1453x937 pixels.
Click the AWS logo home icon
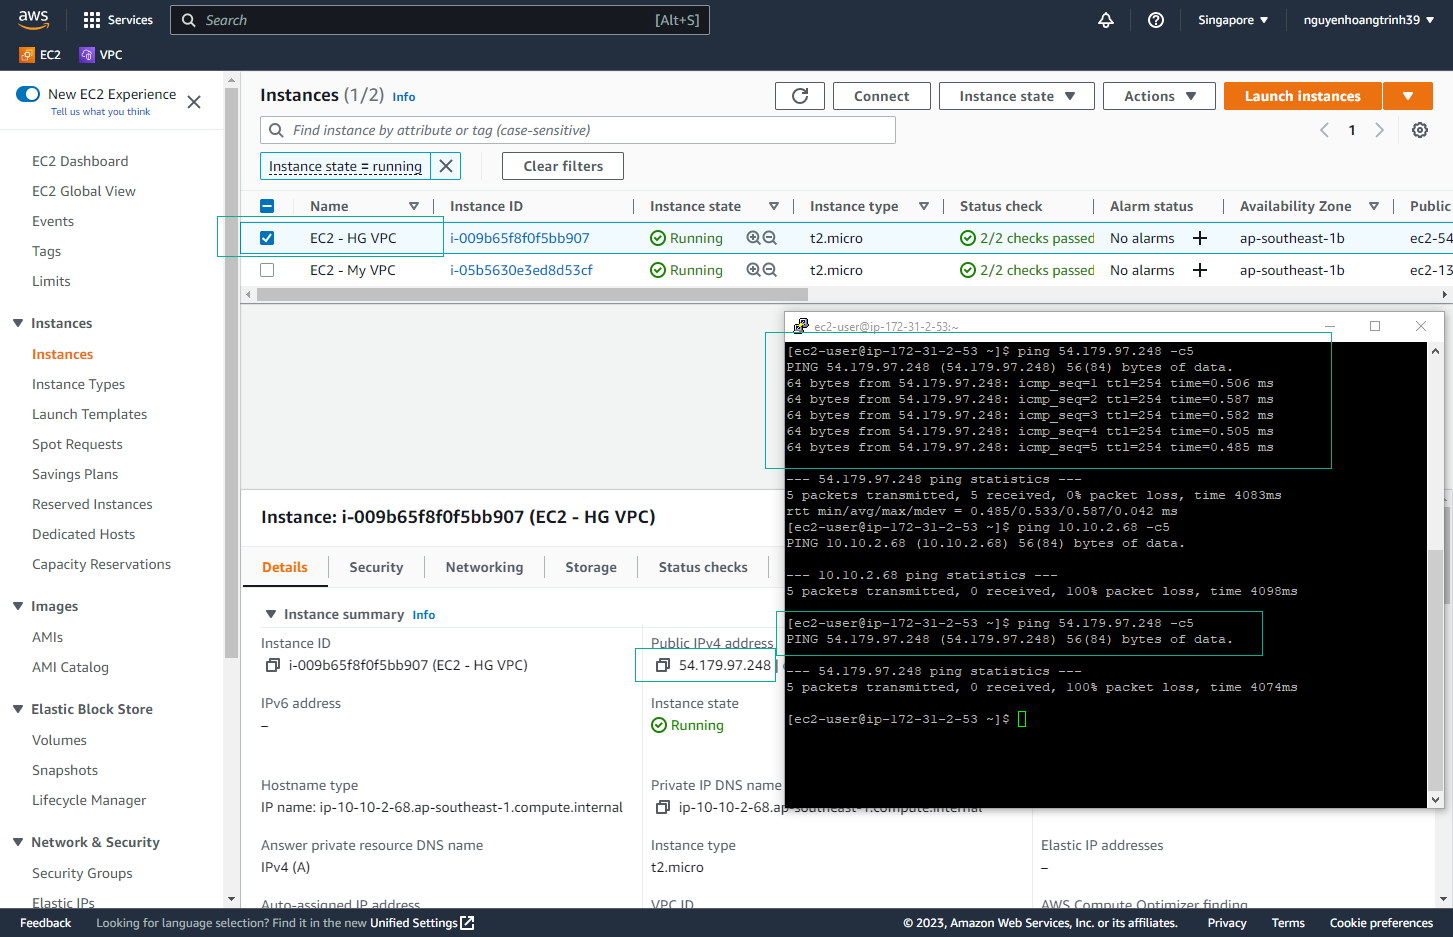pyautogui.click(x=33, y=19)
